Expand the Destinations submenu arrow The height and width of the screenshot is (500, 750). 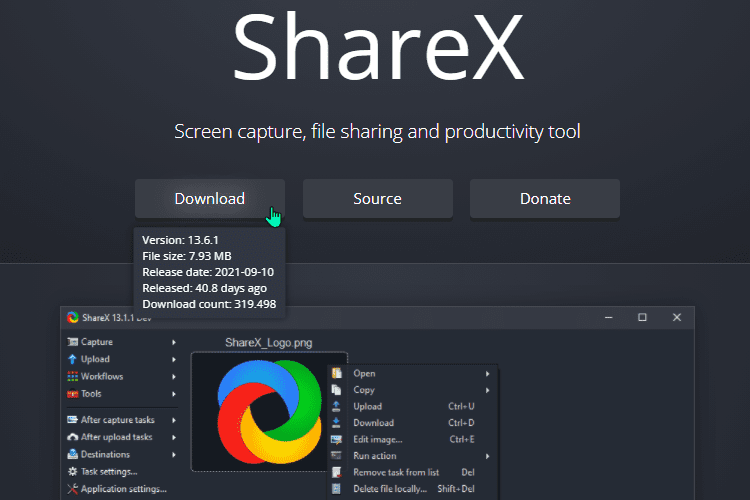(174, 455)
